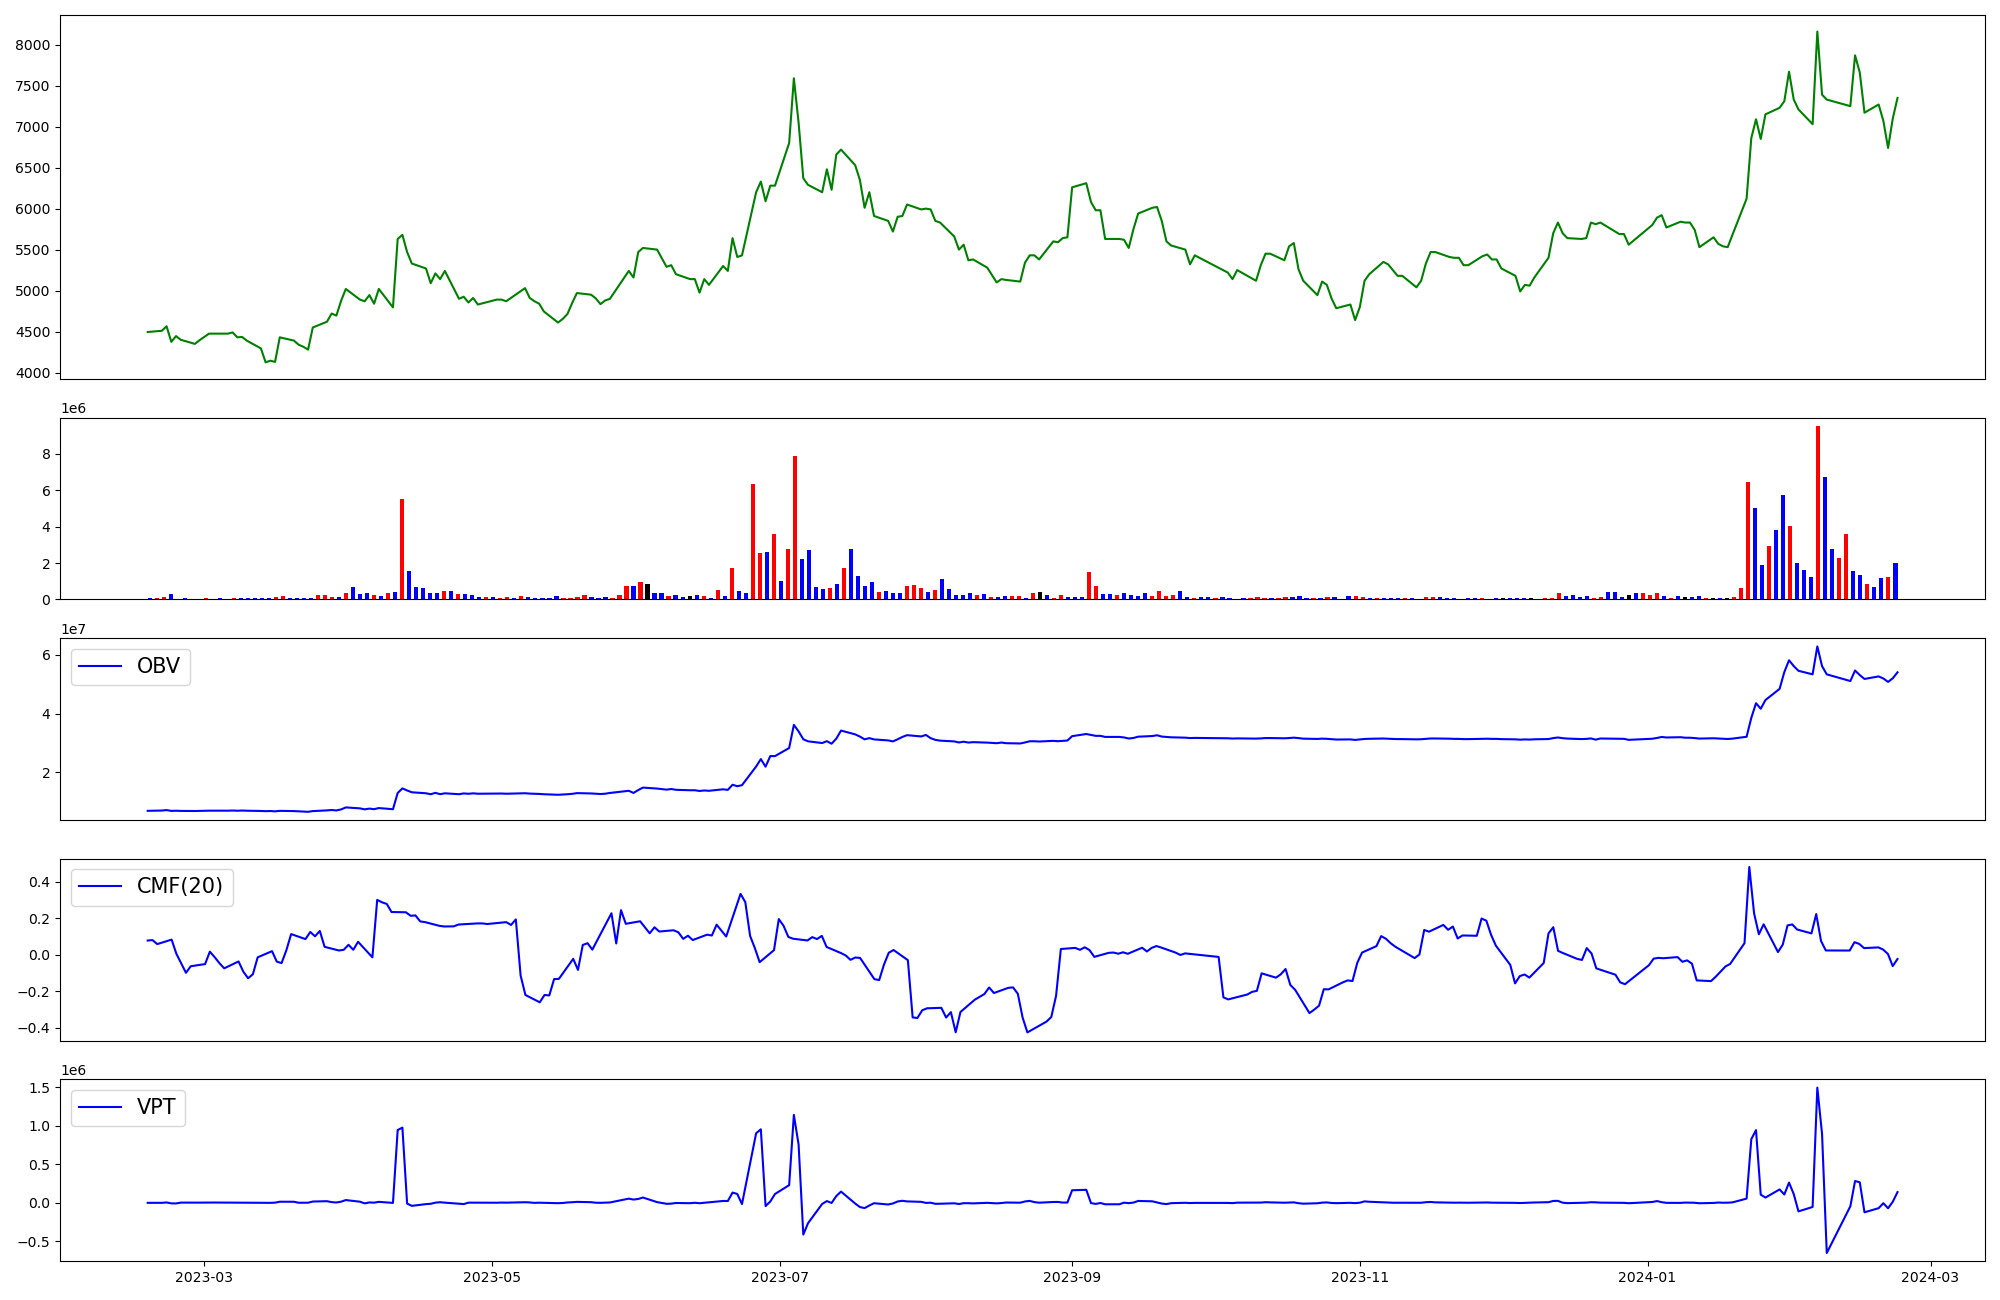The width and height of the screenshot is (2000, 1300).
Task: Click the 0.4 tick label on CMF axis
Action: (x=40, y=882)
